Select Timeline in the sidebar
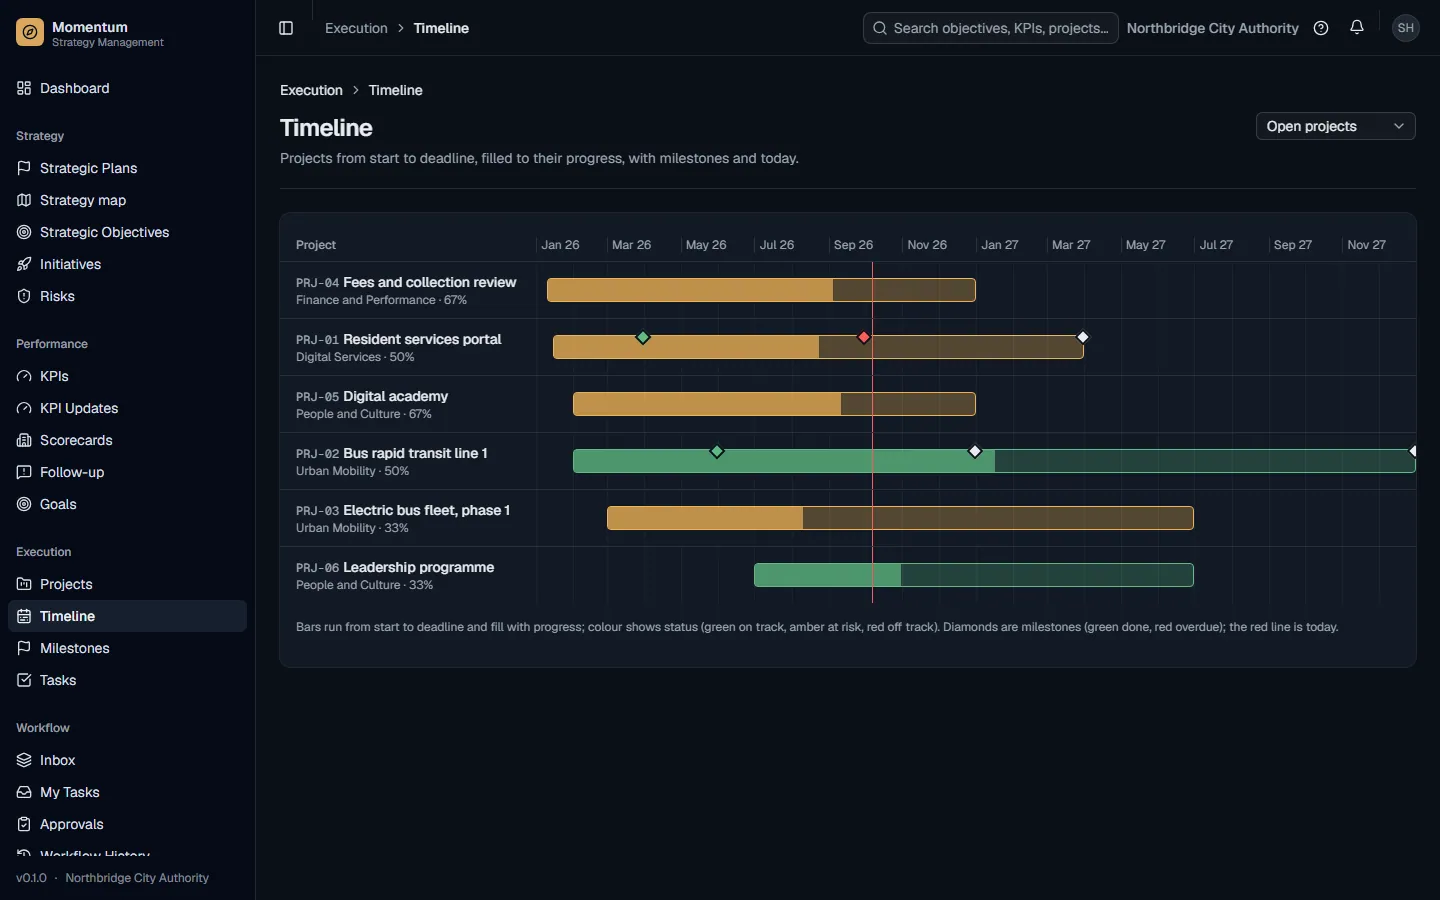Image resolution: width=1440 pixels, height=900 pixels. point(127,616)
